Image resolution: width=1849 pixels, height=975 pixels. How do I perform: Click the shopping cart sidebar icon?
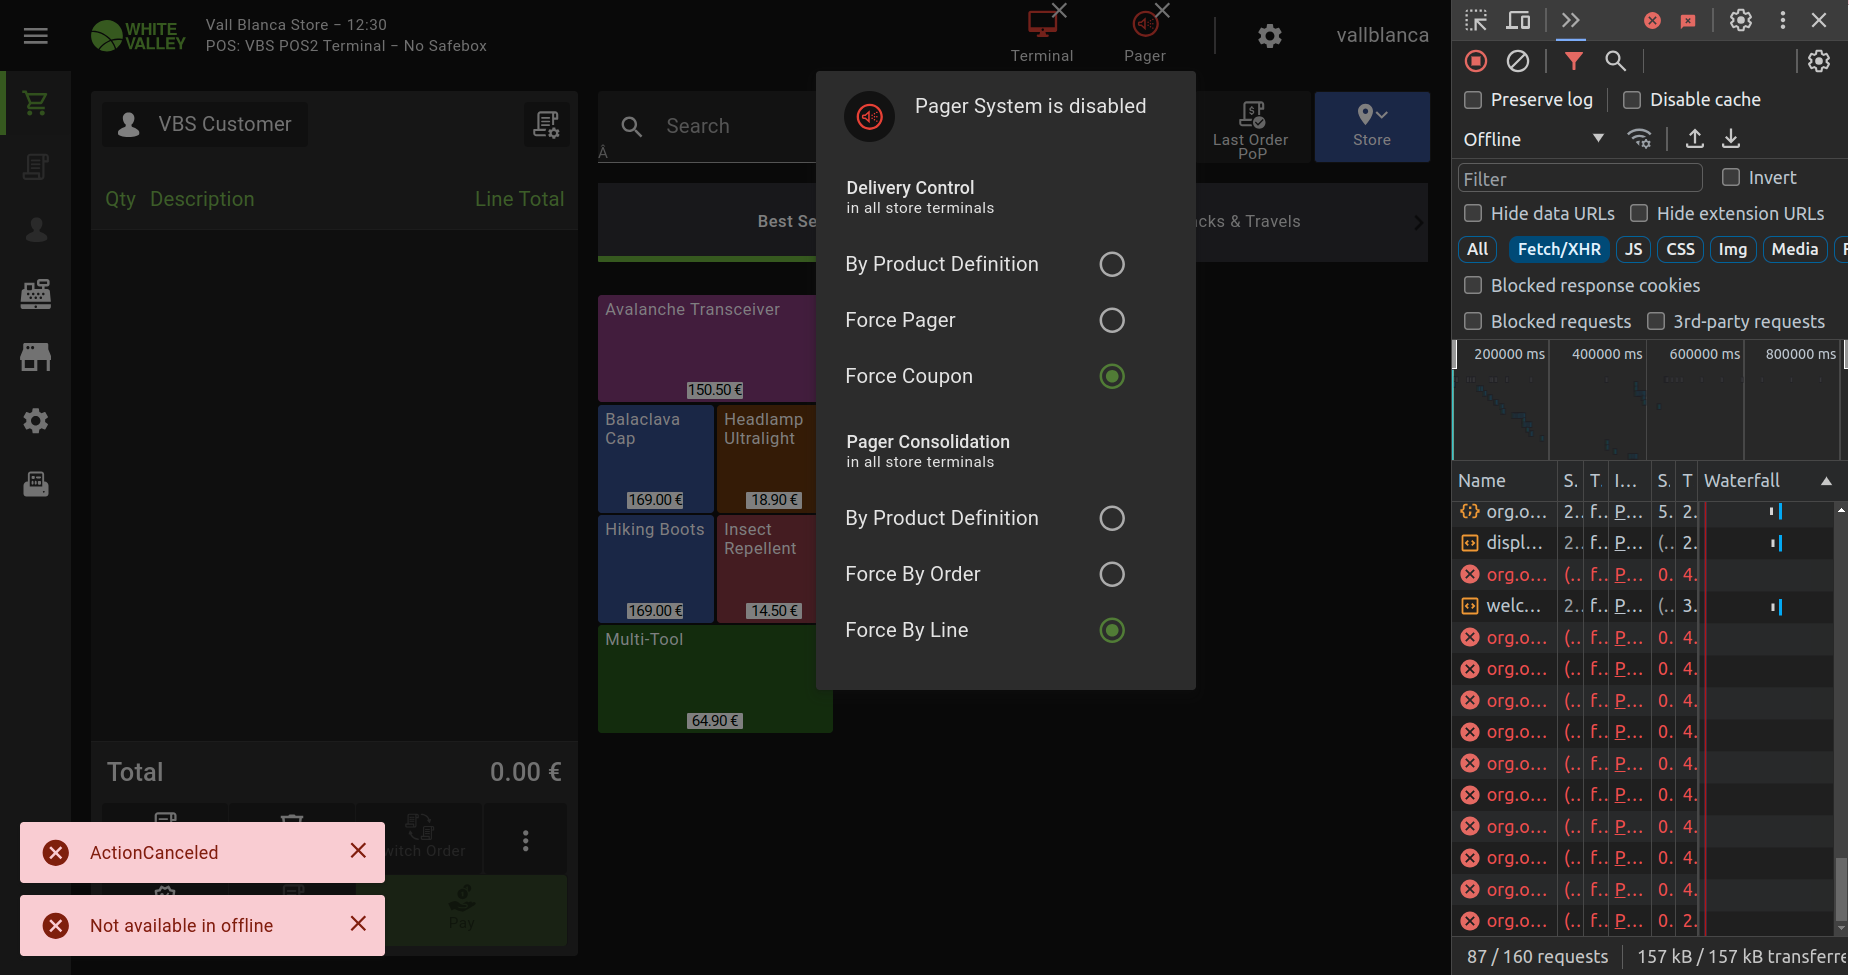pyautogui.click(x=36, y=103)
